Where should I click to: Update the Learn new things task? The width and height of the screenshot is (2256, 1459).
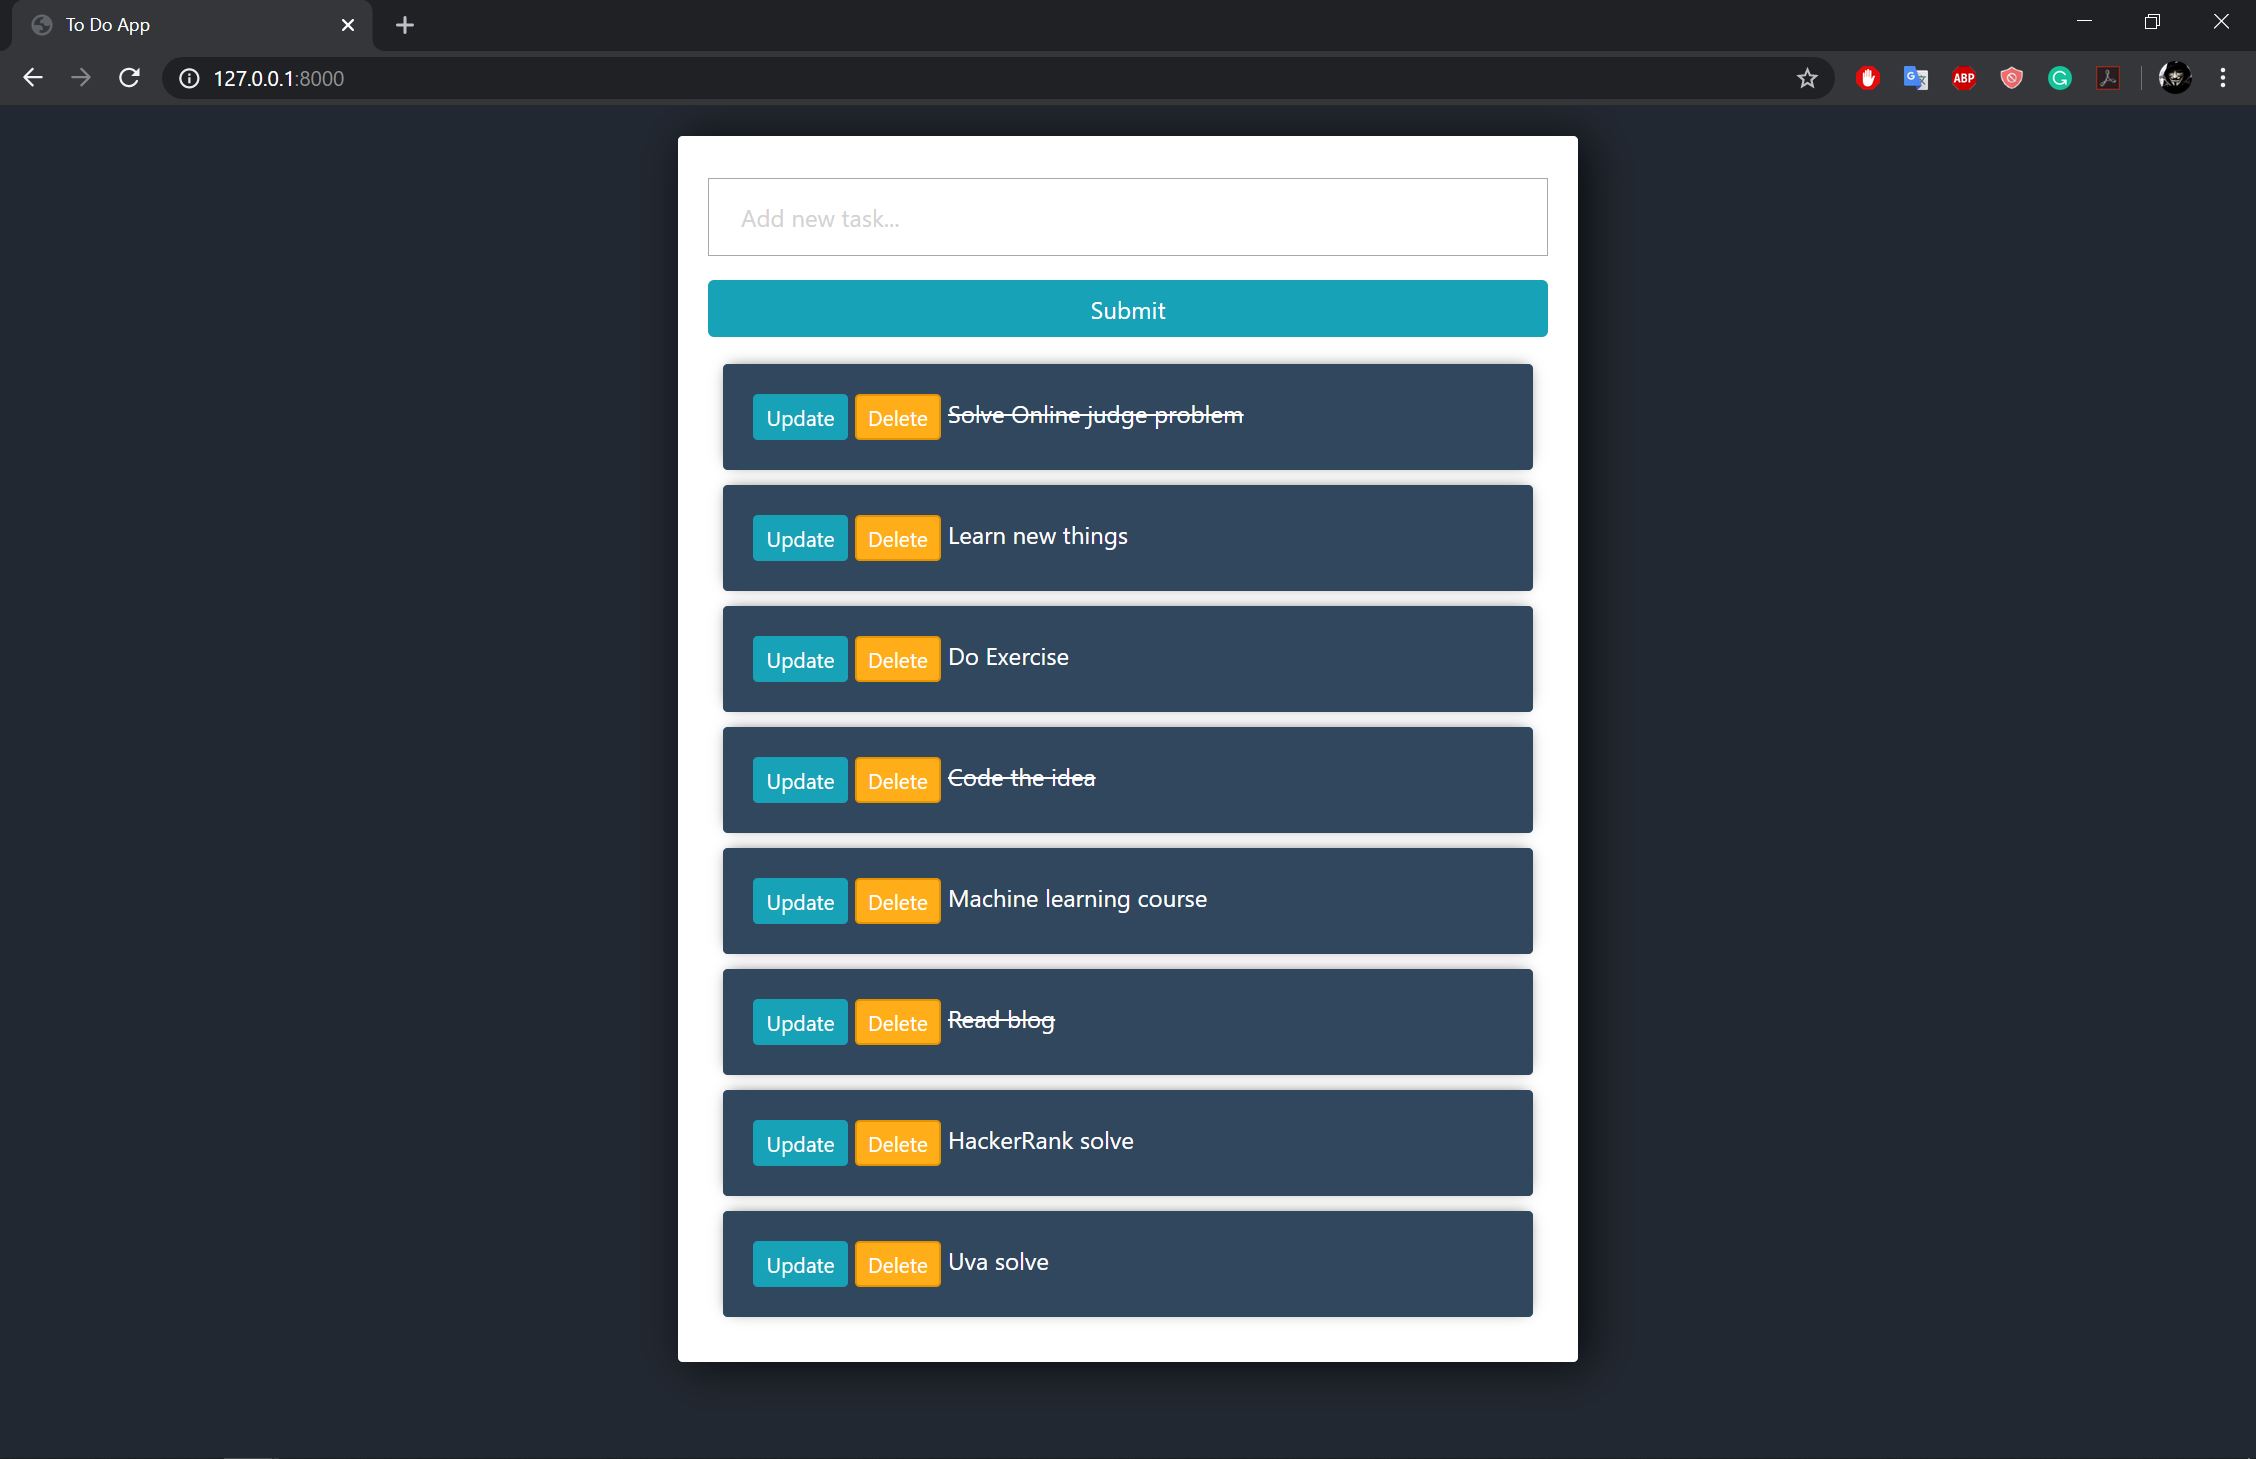click(799, 539)
